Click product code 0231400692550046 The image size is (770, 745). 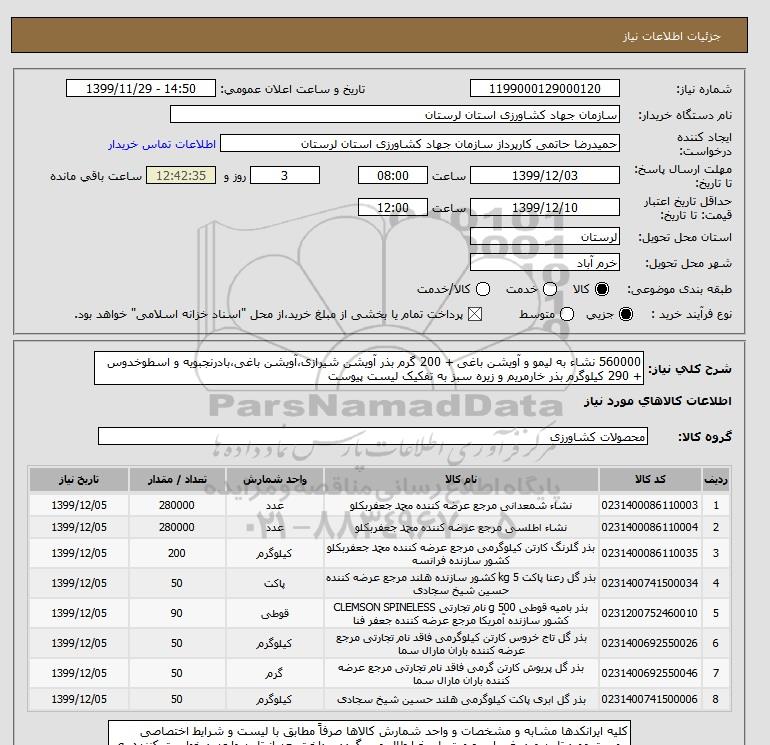(649, 673)
